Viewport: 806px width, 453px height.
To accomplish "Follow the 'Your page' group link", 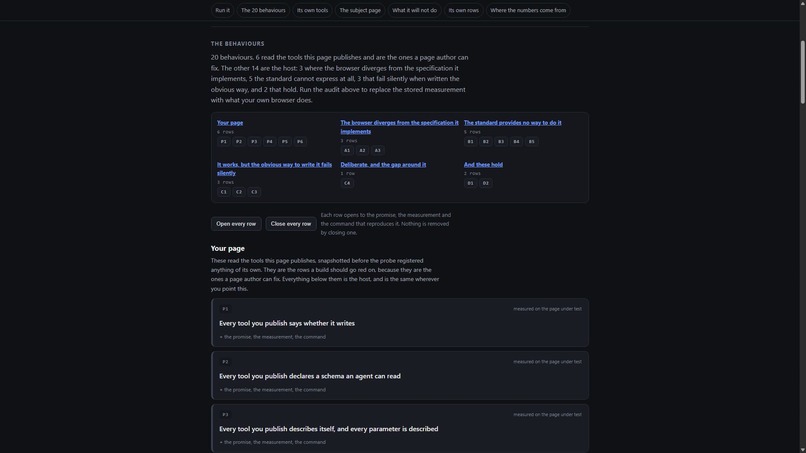I will pos(230,123).
